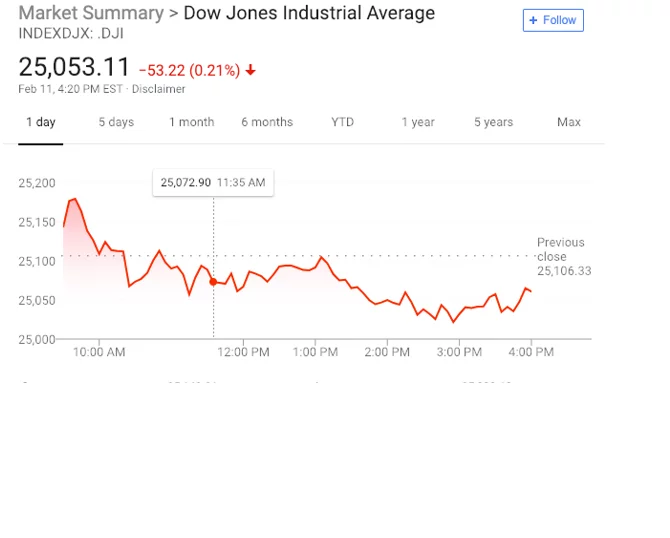Click the 4:00 PM axis label
Viewport: 670px width, 538px height.
tap(531, 352)
